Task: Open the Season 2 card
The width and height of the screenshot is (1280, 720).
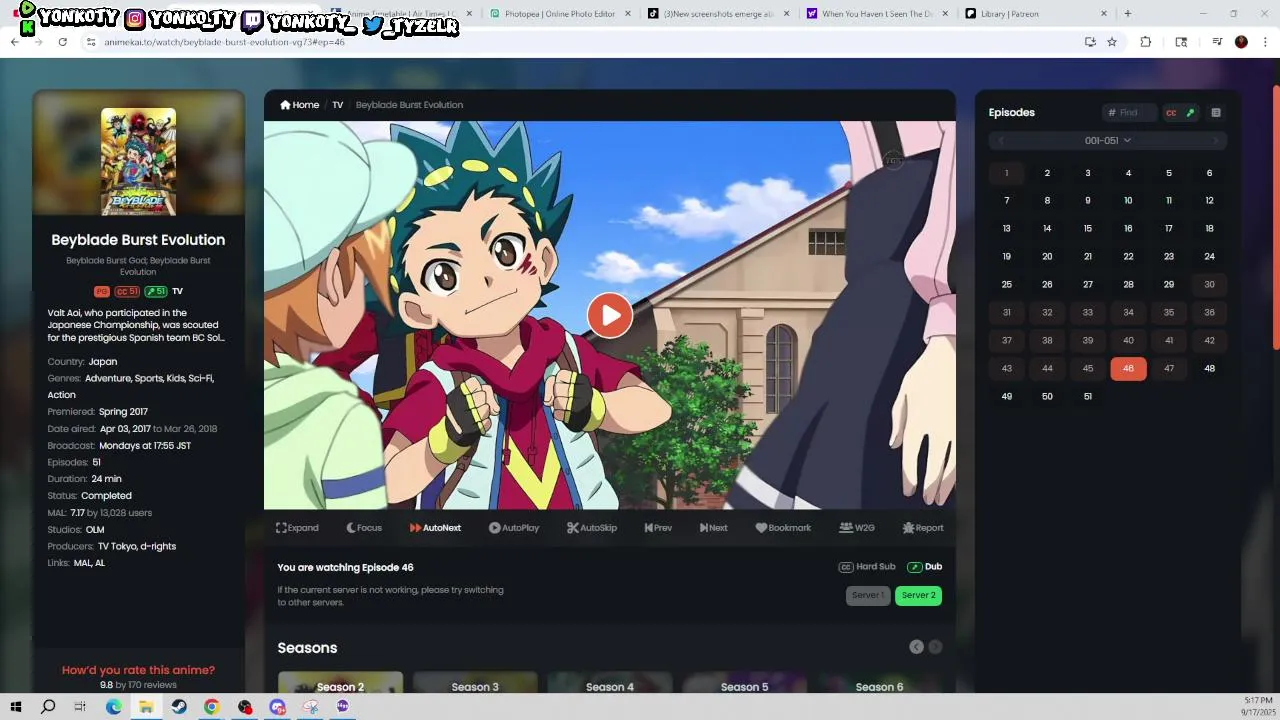Action: click(x=340, y=683)
